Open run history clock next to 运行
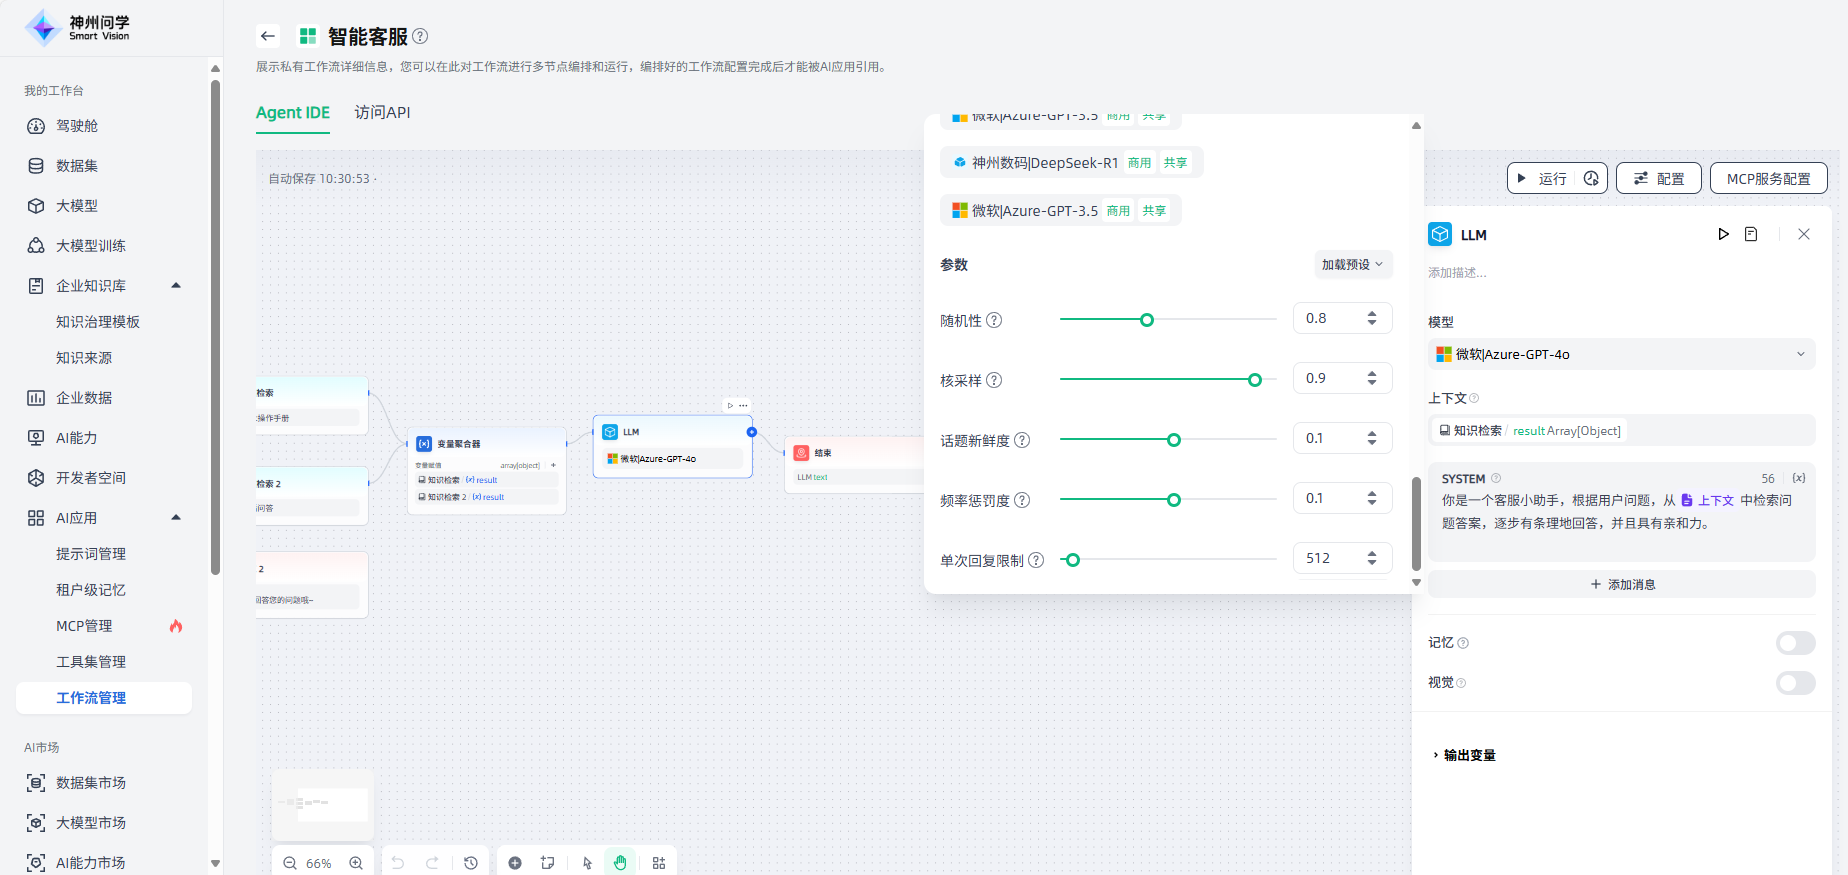Screen dimensions: 1848x875 1591,178
